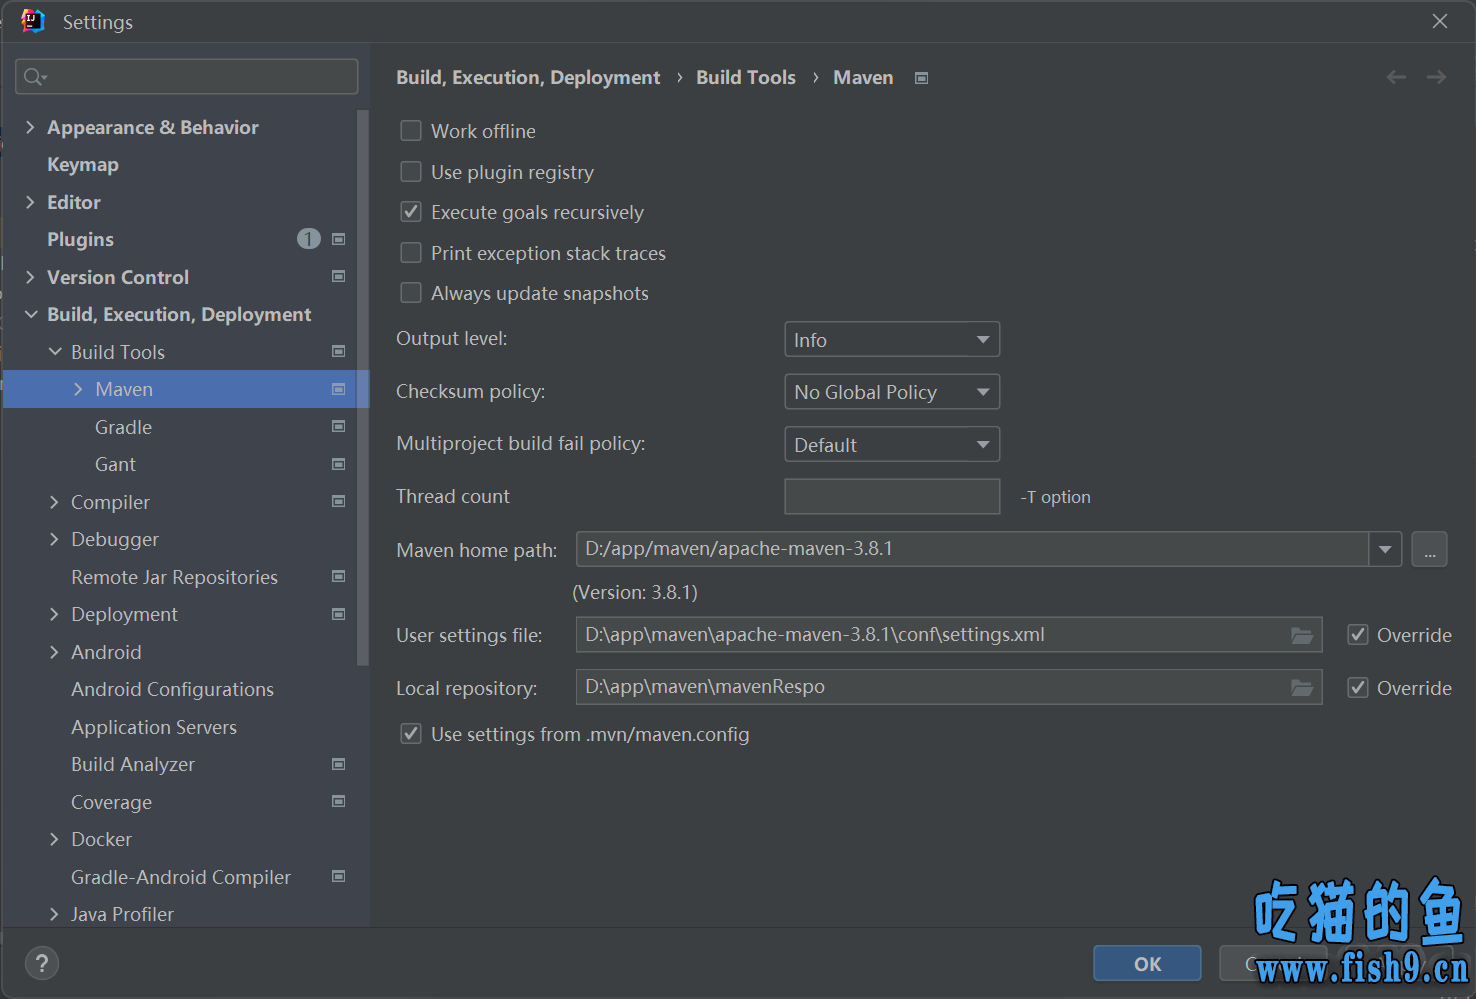The width and height of the screenshot is (1476, 999).
Task: Open Android Configurations settings
Action: click(x=172, y=689)
